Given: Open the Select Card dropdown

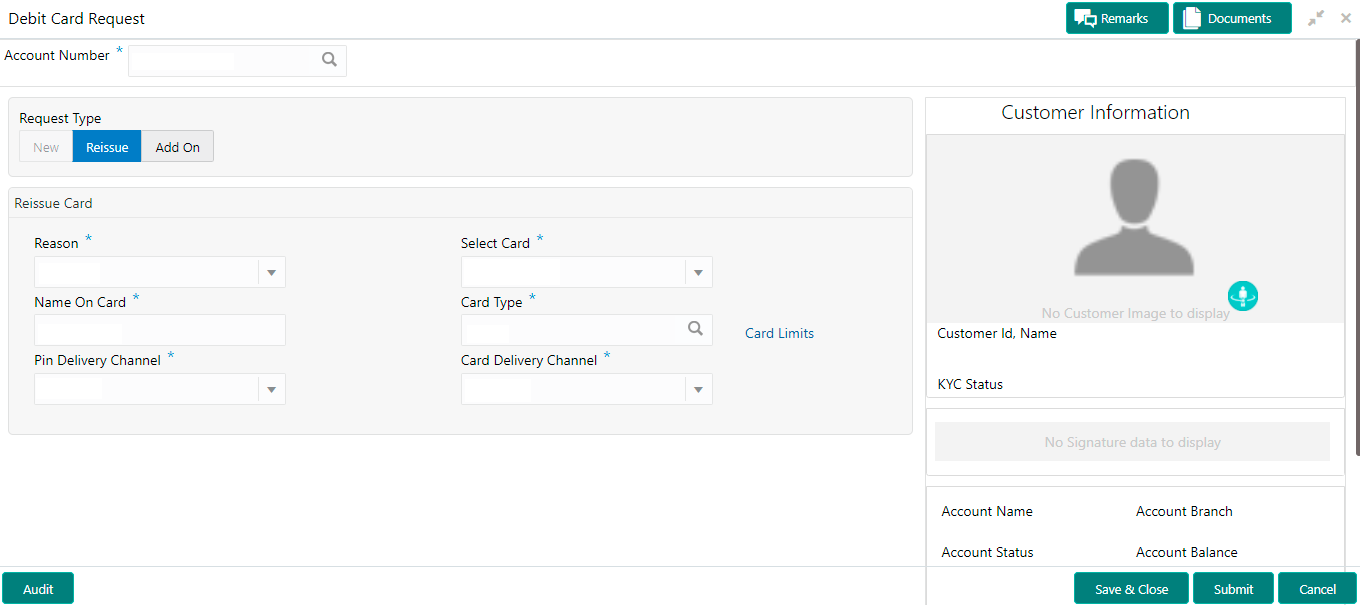Looking at the screenshot, I should click(698, 273).
